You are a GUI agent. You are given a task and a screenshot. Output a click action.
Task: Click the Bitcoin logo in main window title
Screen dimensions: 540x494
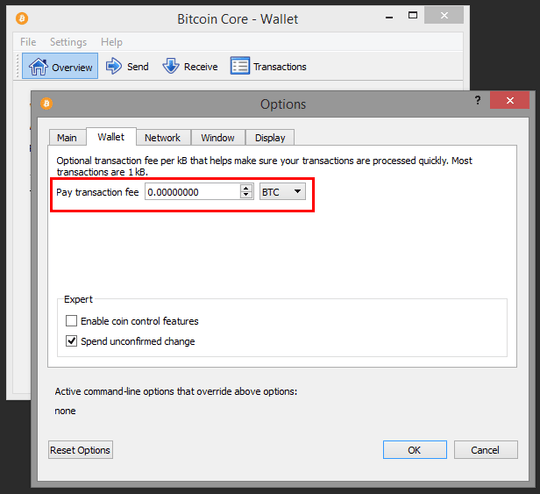point(22,18)
